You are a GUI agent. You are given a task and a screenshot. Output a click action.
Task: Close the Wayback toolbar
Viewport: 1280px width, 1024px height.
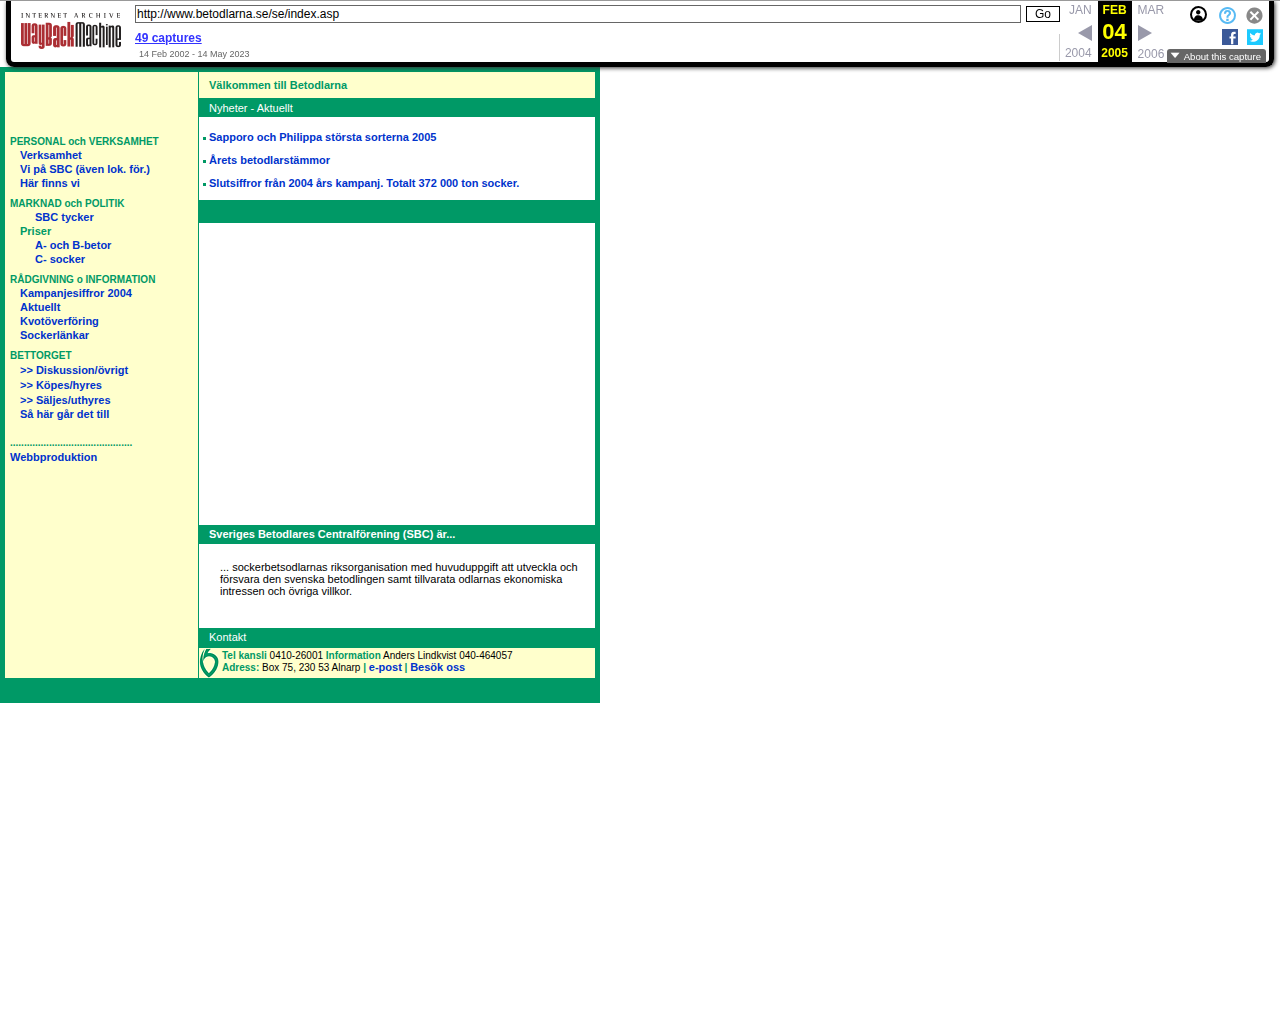(x=1254, y=15)
